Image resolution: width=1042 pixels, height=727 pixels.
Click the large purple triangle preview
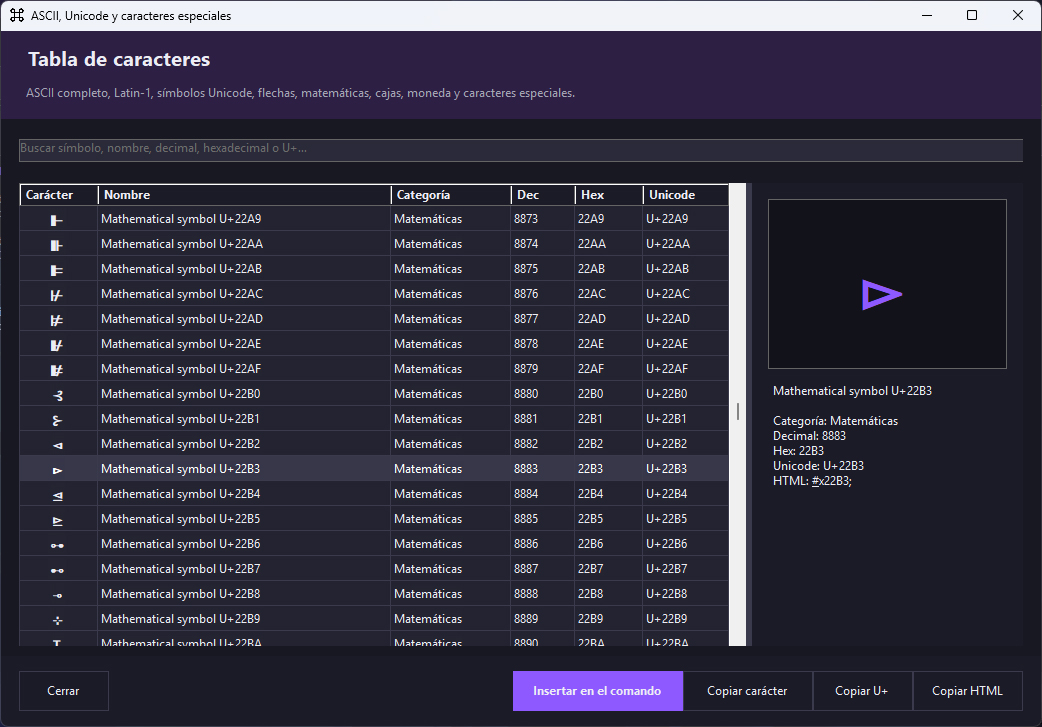point(882,295)
